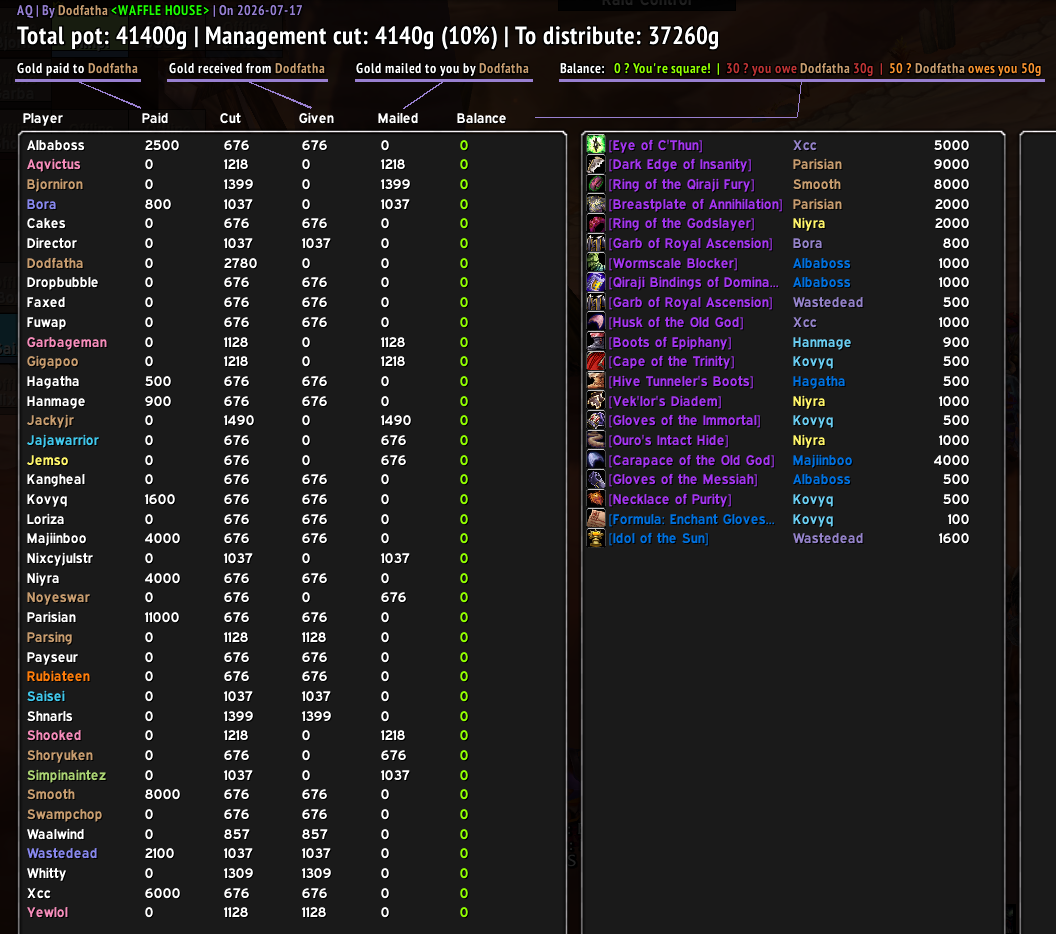The height and width of the screenshot is (934, 1056).
Task: Select player Jajawarrior in the list
Action: [63, 440]
